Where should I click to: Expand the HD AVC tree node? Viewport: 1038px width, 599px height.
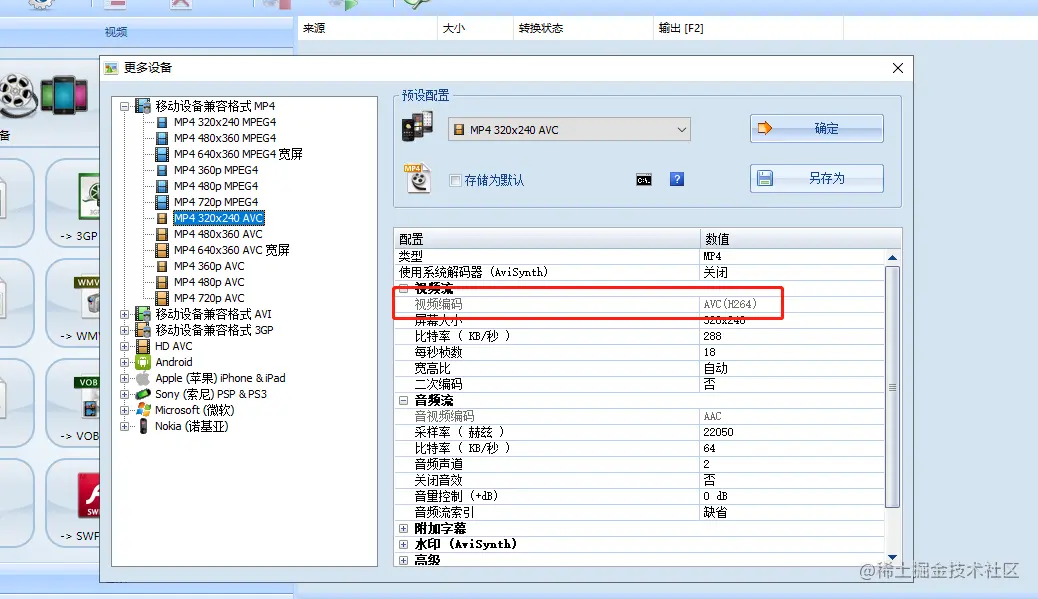point(124,346)
